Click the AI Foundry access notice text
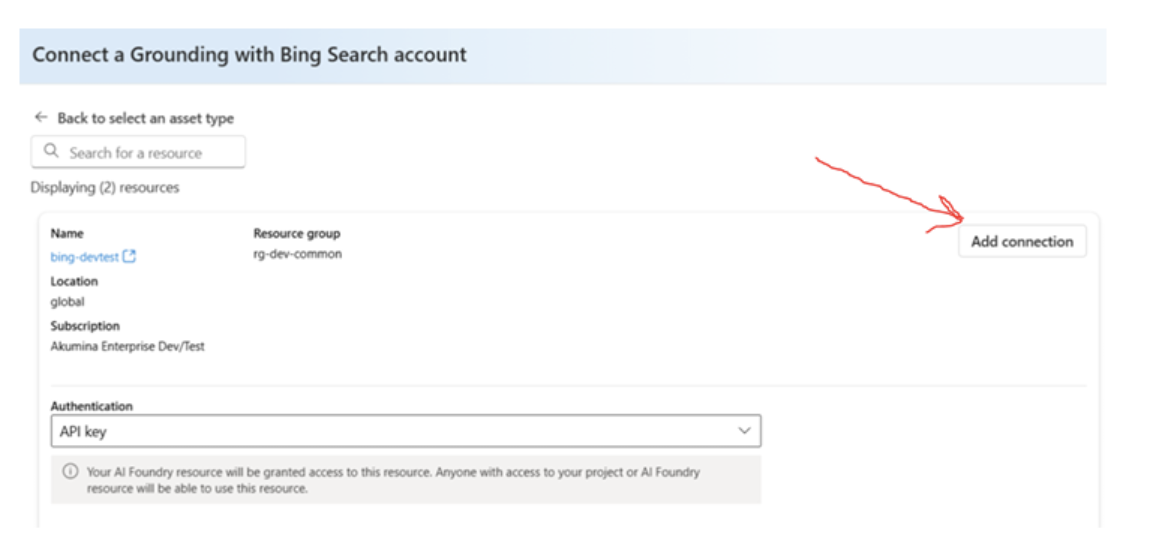 [393, 480]
